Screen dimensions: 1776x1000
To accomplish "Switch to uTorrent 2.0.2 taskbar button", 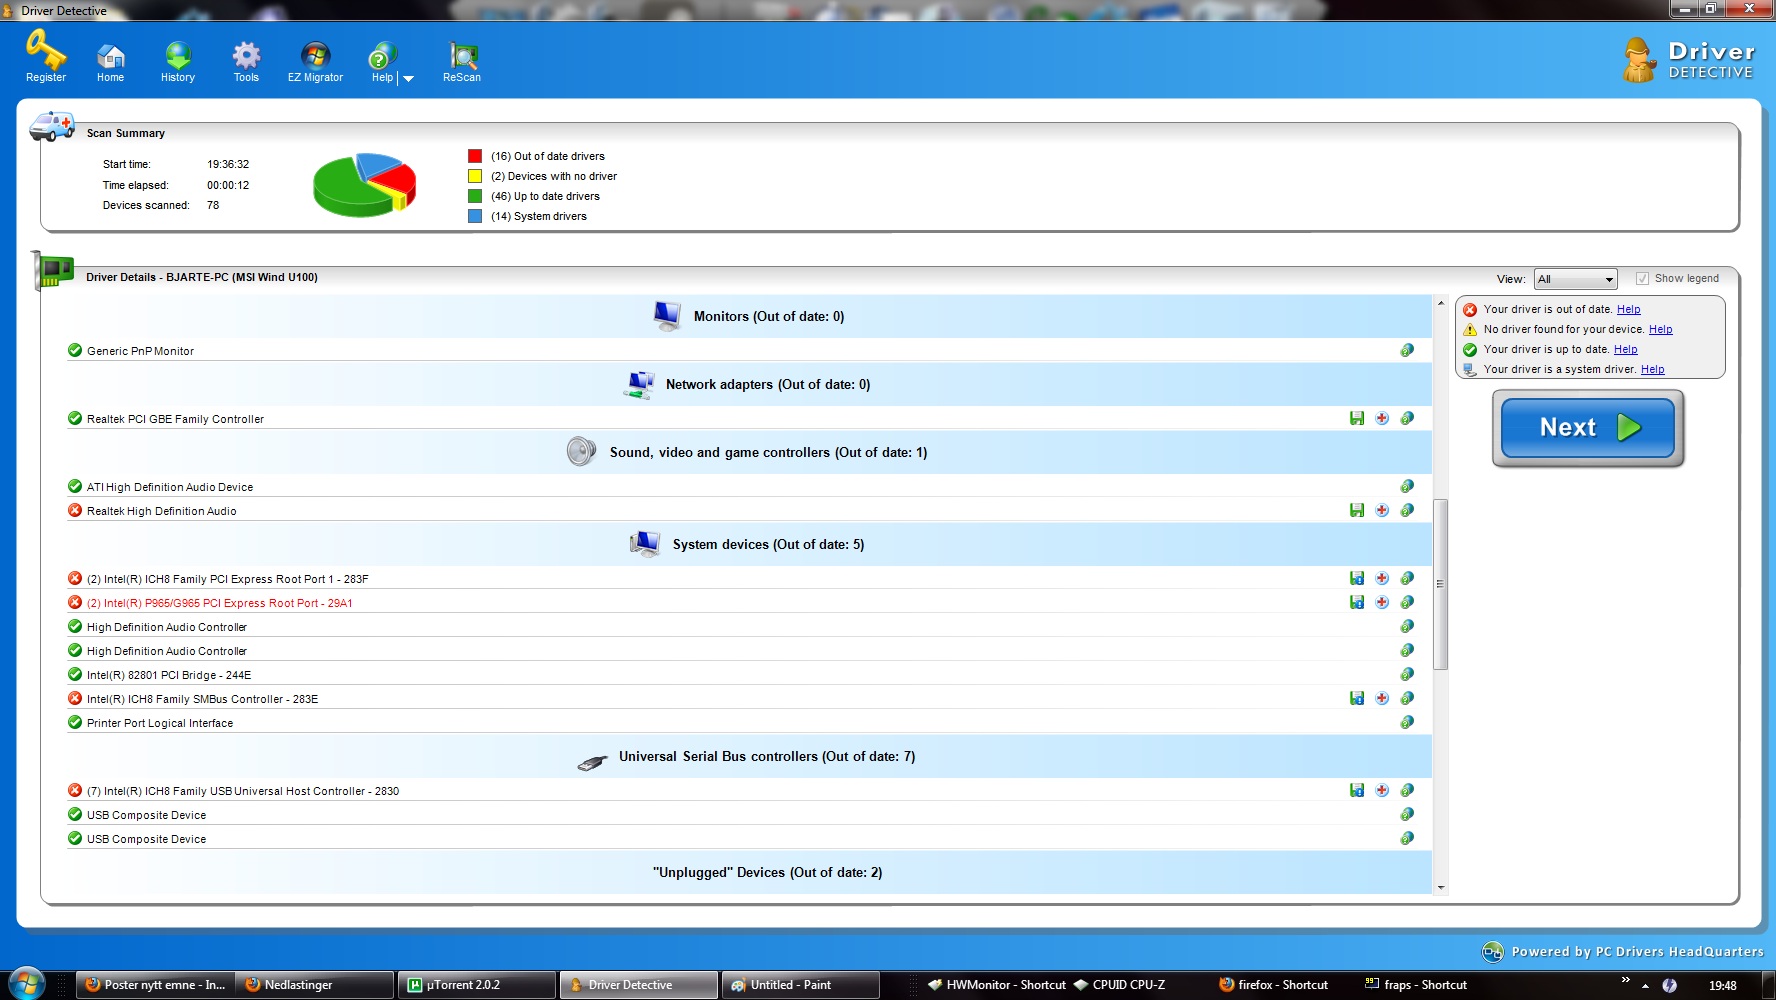I will (x=477, y=985).
